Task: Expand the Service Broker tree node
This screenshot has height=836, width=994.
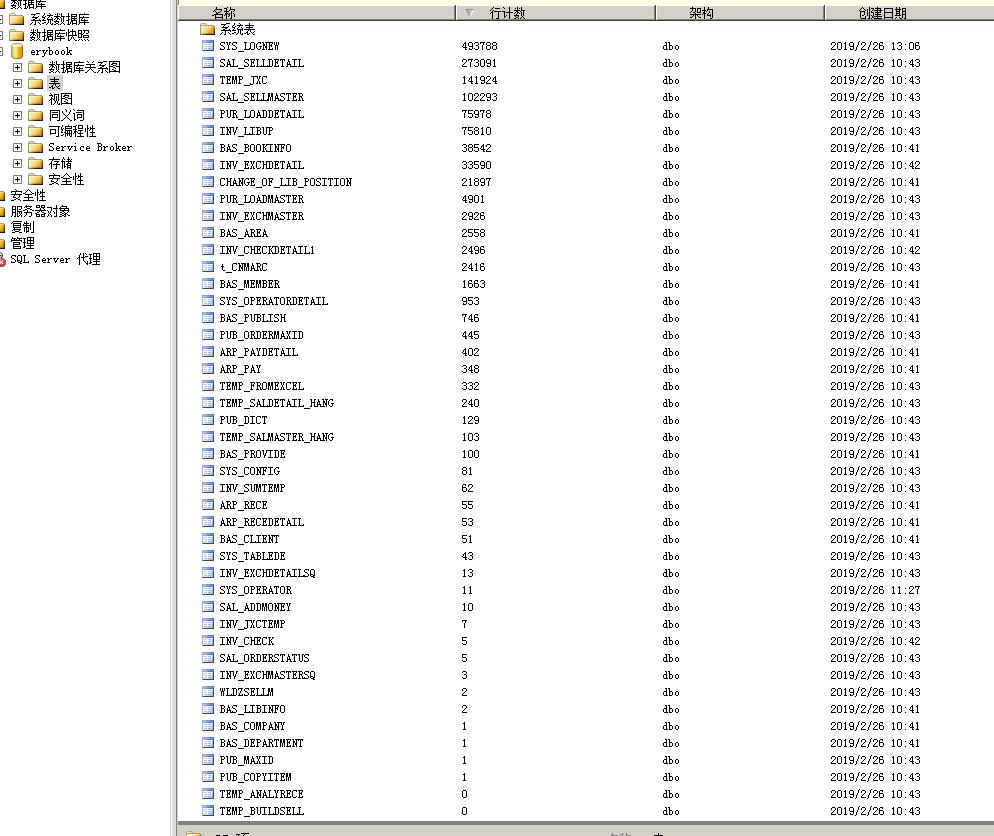Action: coord(17,147)
